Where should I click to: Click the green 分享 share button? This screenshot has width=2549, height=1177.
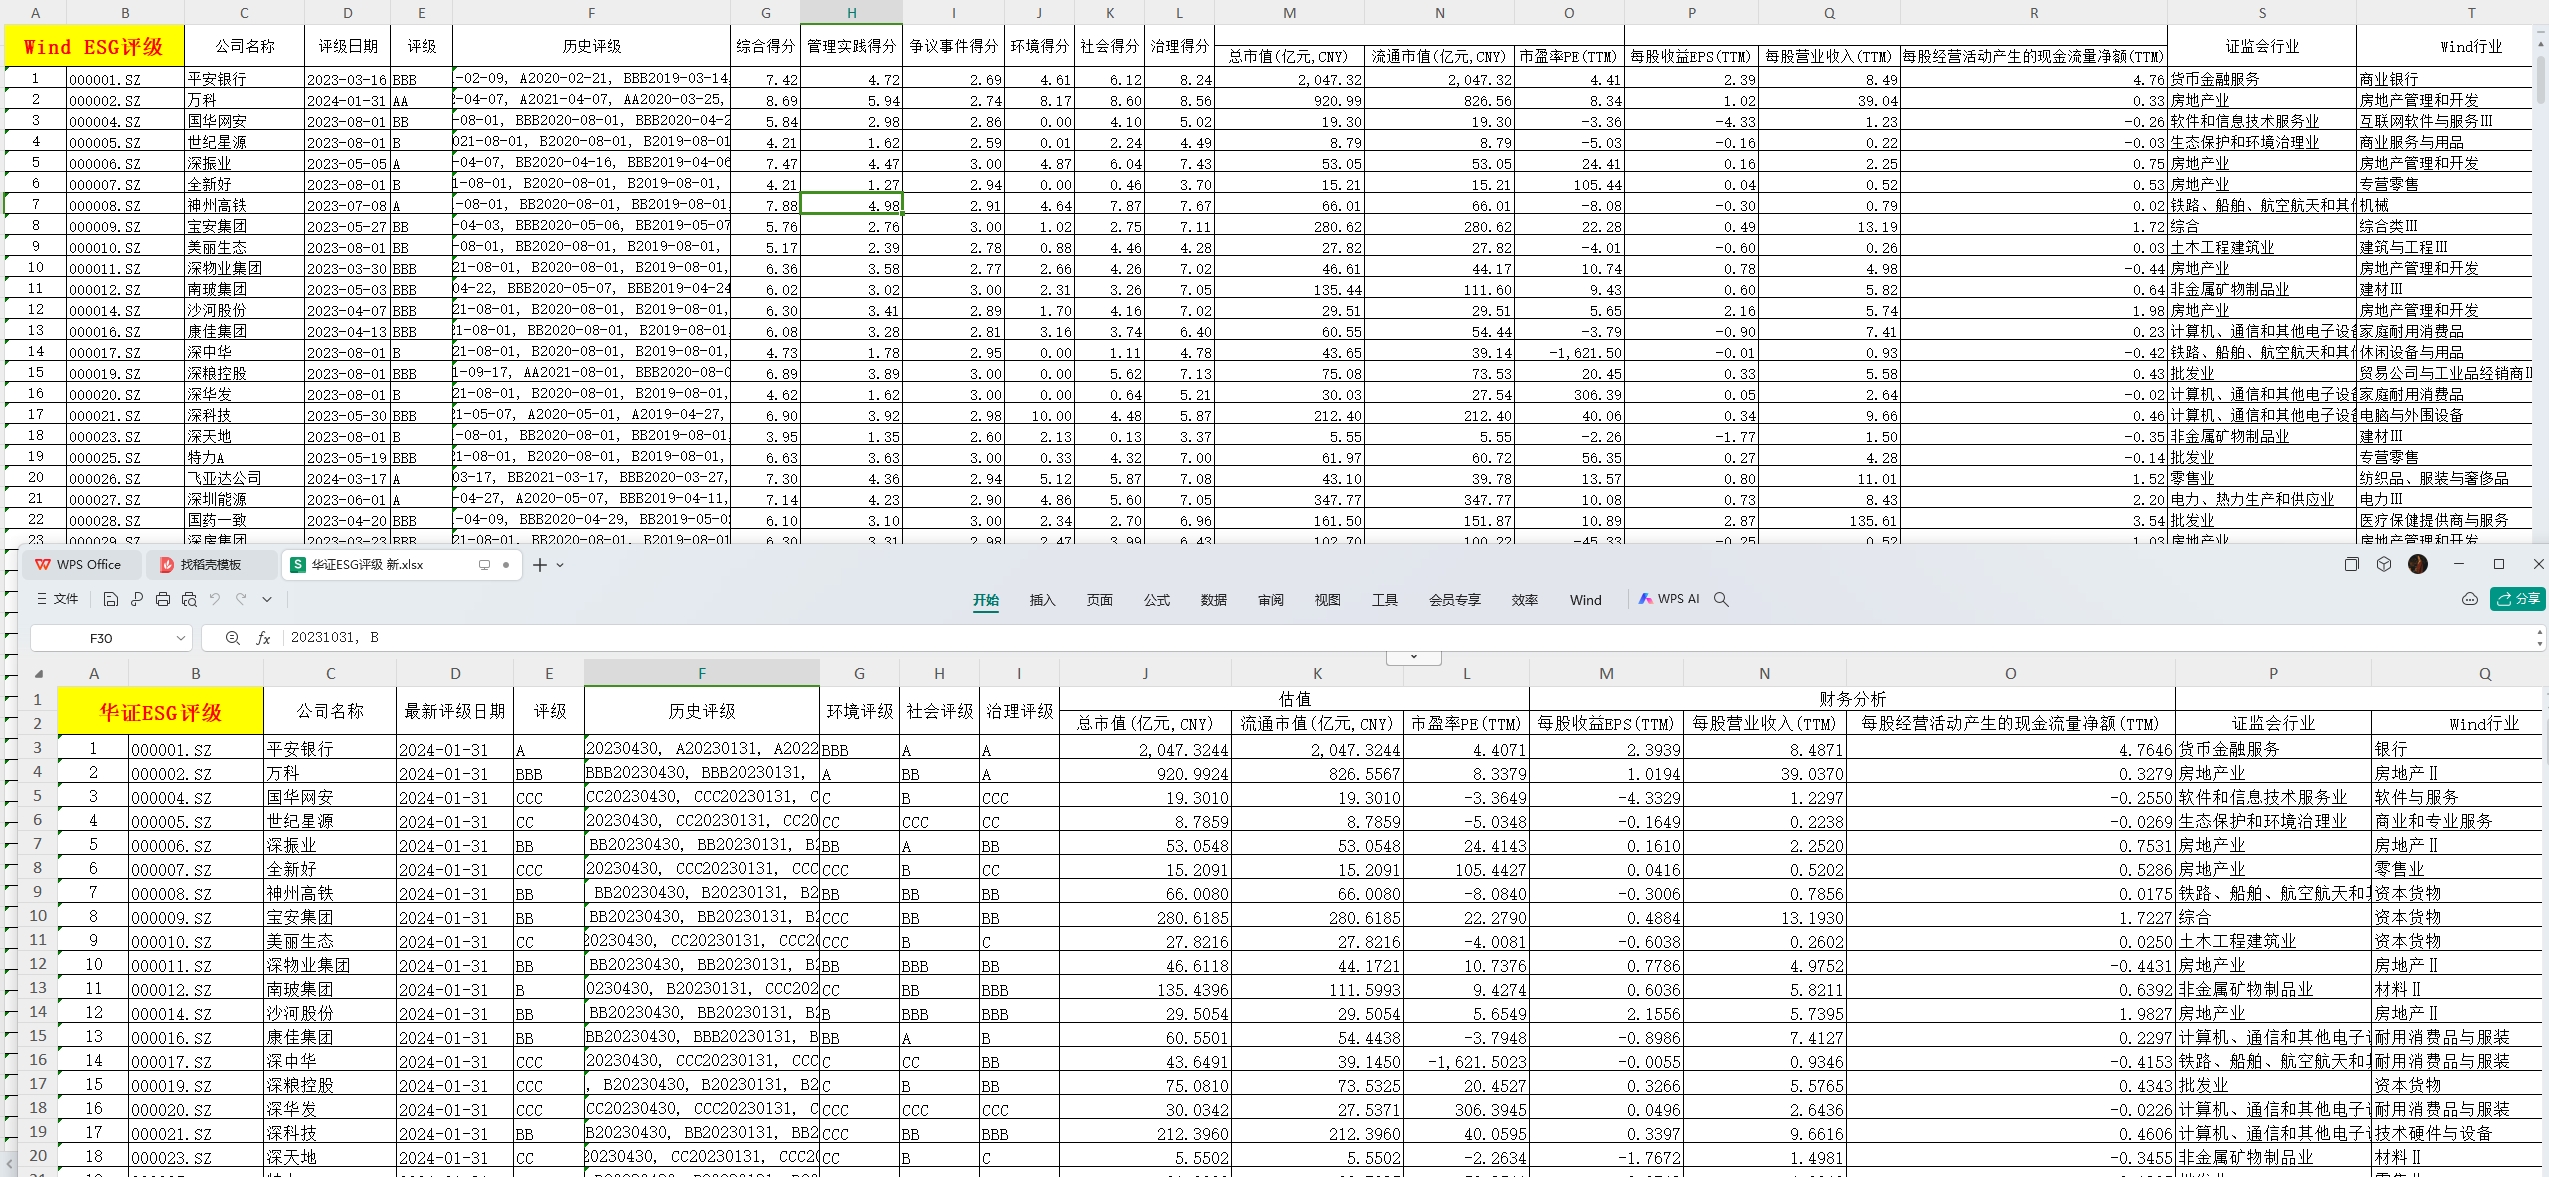[x=2517, y=599]
